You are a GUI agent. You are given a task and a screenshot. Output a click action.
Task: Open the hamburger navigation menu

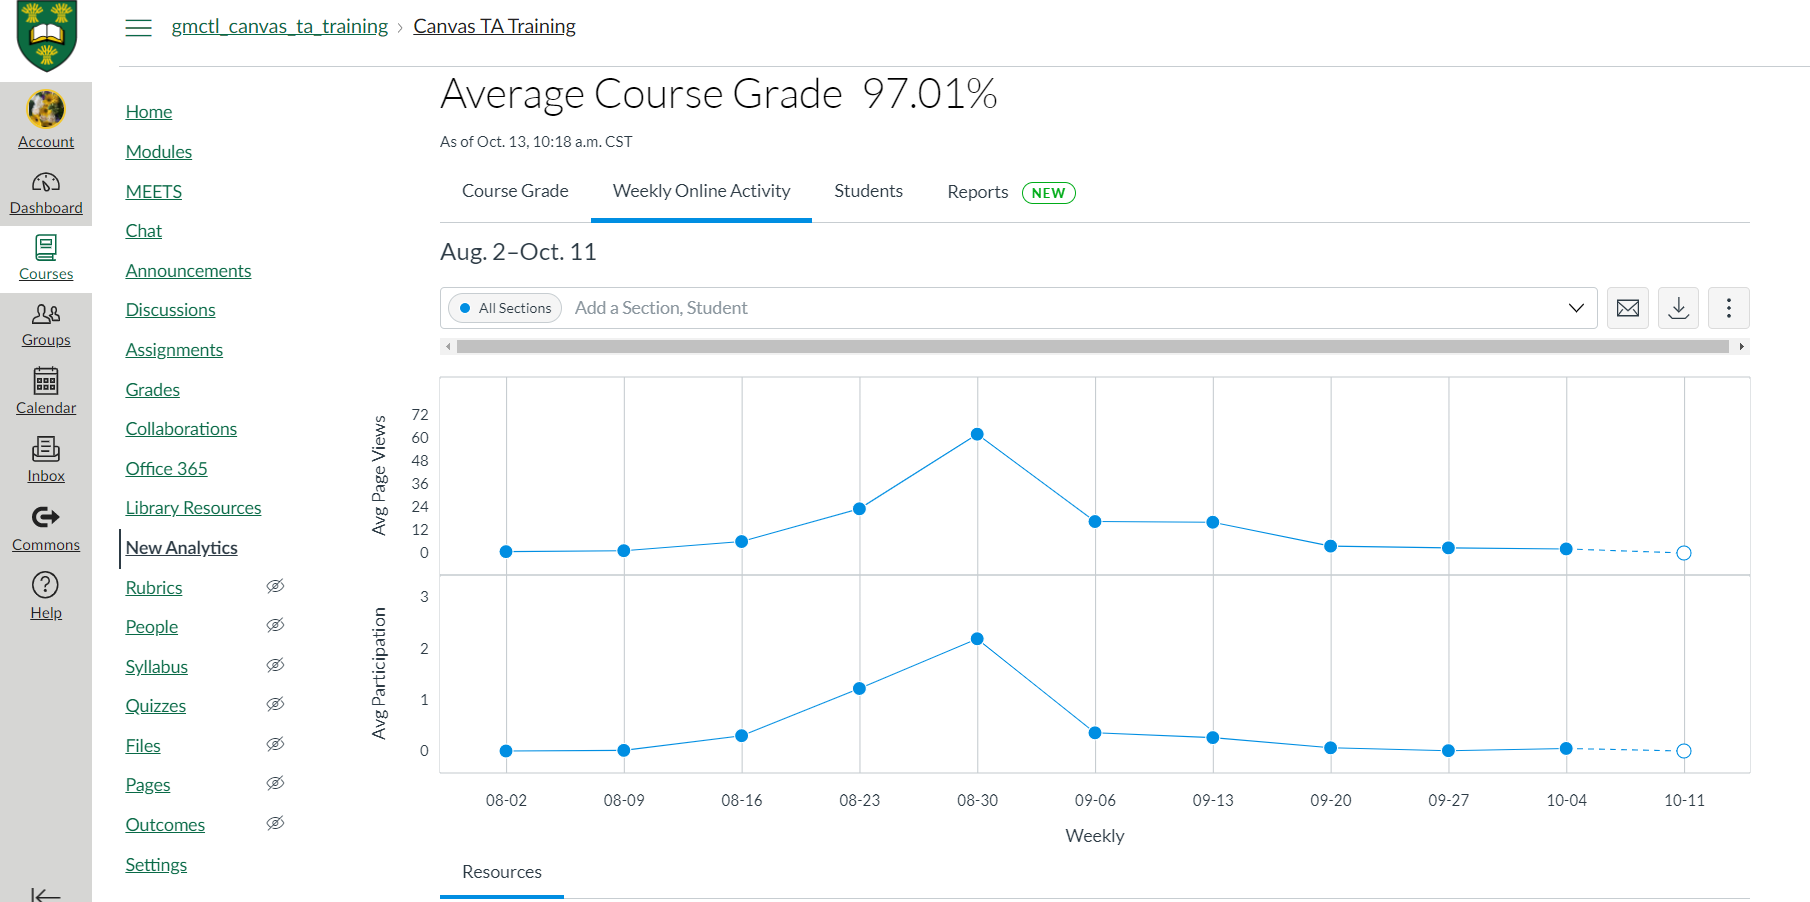(138, 27)
